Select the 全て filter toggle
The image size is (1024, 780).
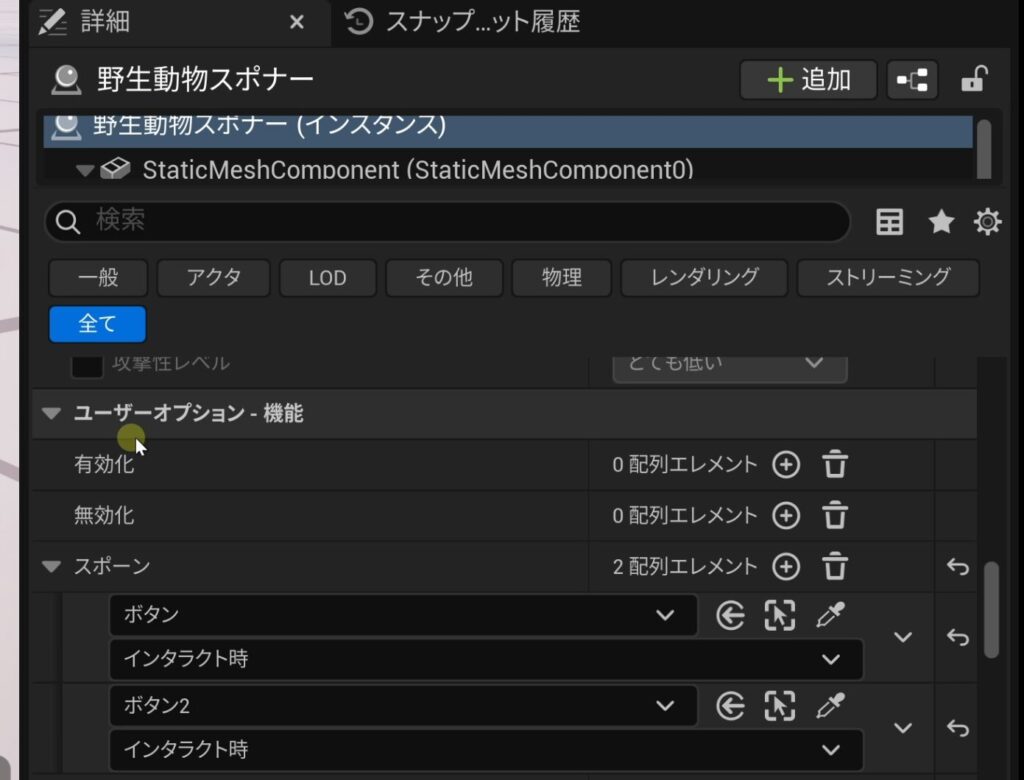97,324
